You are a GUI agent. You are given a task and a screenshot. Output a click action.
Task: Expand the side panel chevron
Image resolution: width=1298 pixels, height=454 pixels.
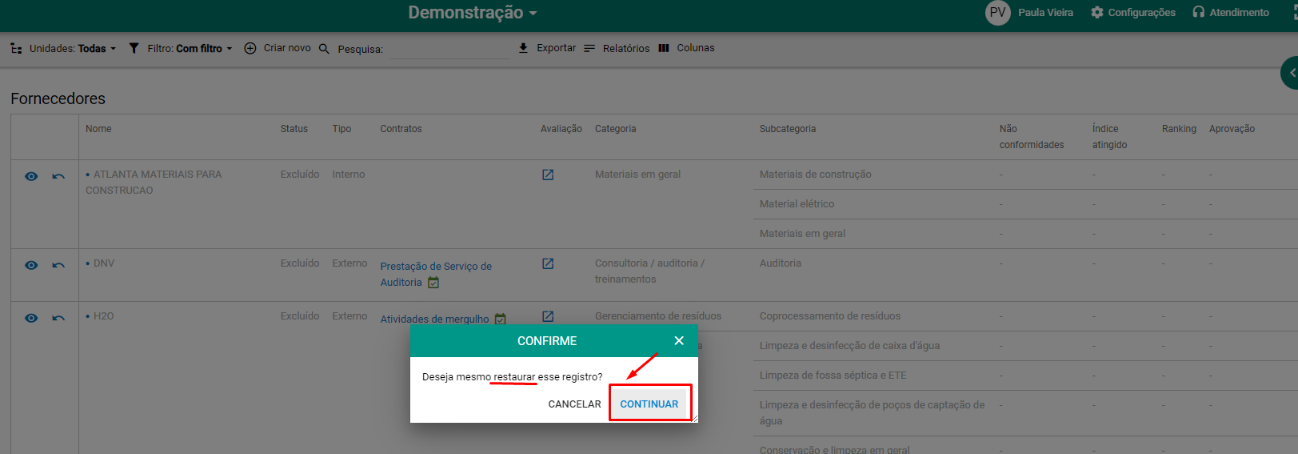pyautogui.click(x=1290, y=73)
